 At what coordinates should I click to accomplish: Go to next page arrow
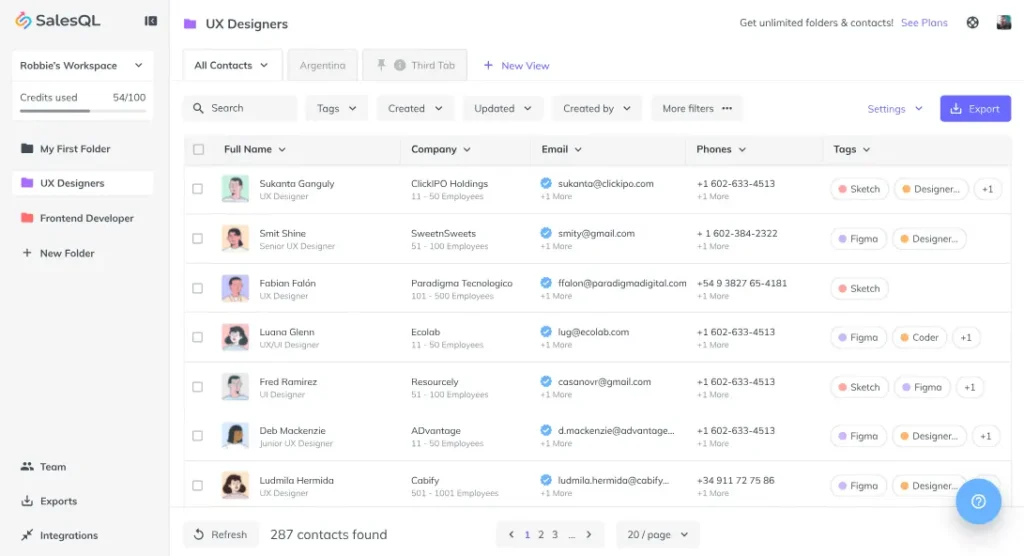tap(588, 534)
